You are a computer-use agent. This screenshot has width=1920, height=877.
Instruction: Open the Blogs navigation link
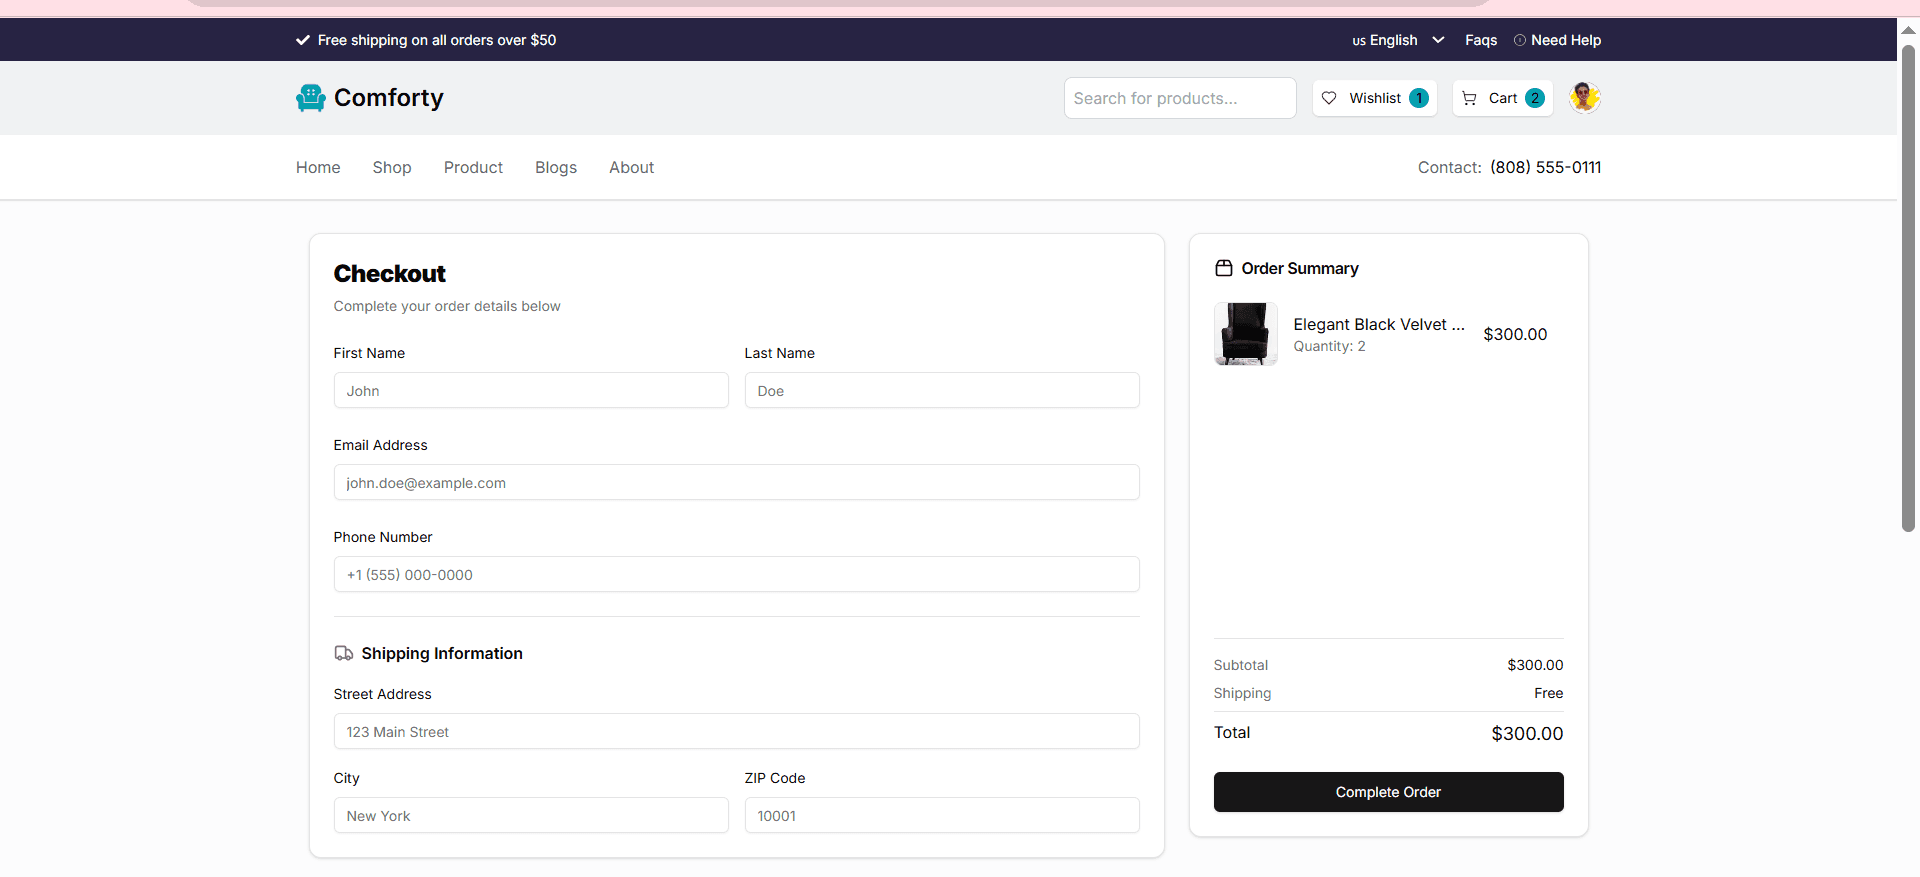click(555, 167)
